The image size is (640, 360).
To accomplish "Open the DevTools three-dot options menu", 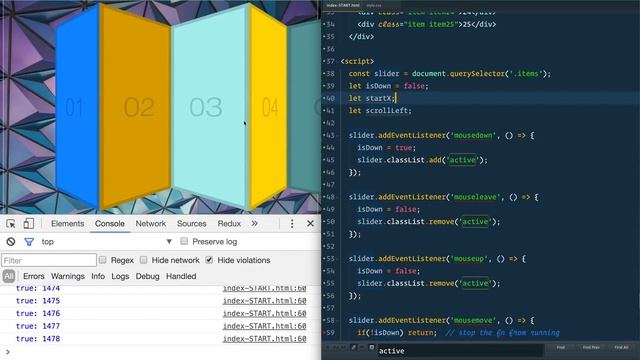I will pos(292,224).
